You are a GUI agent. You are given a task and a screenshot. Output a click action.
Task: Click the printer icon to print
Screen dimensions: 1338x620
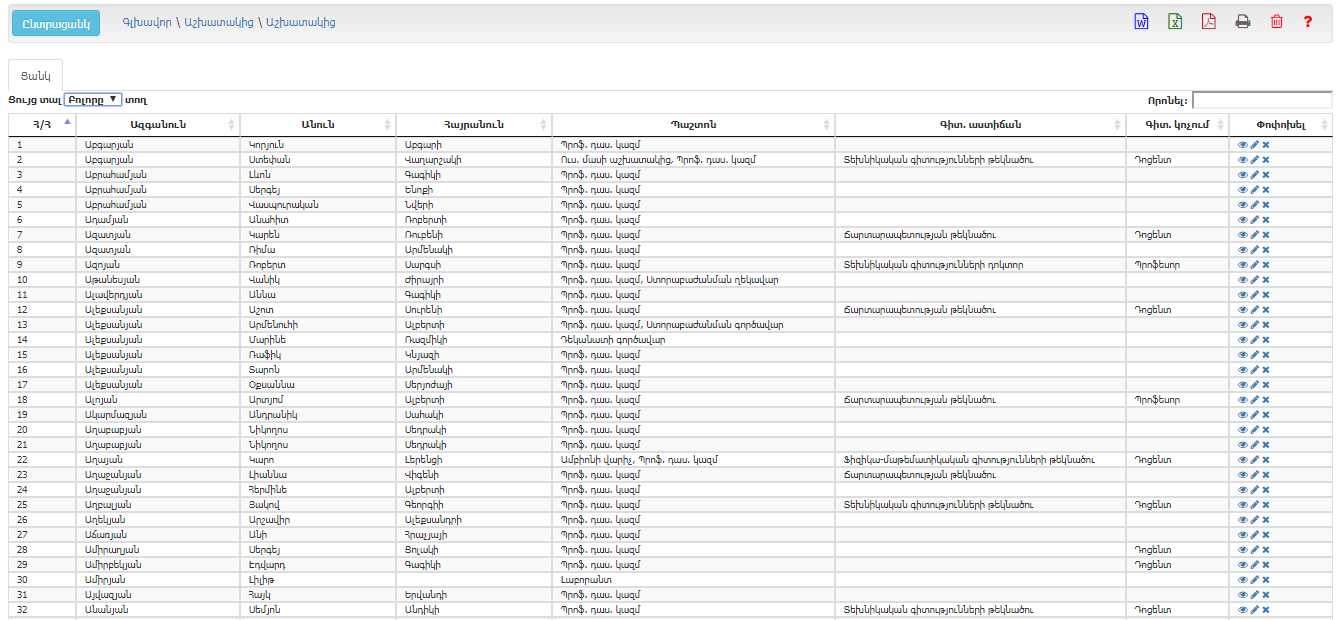tap(1242, 22)
